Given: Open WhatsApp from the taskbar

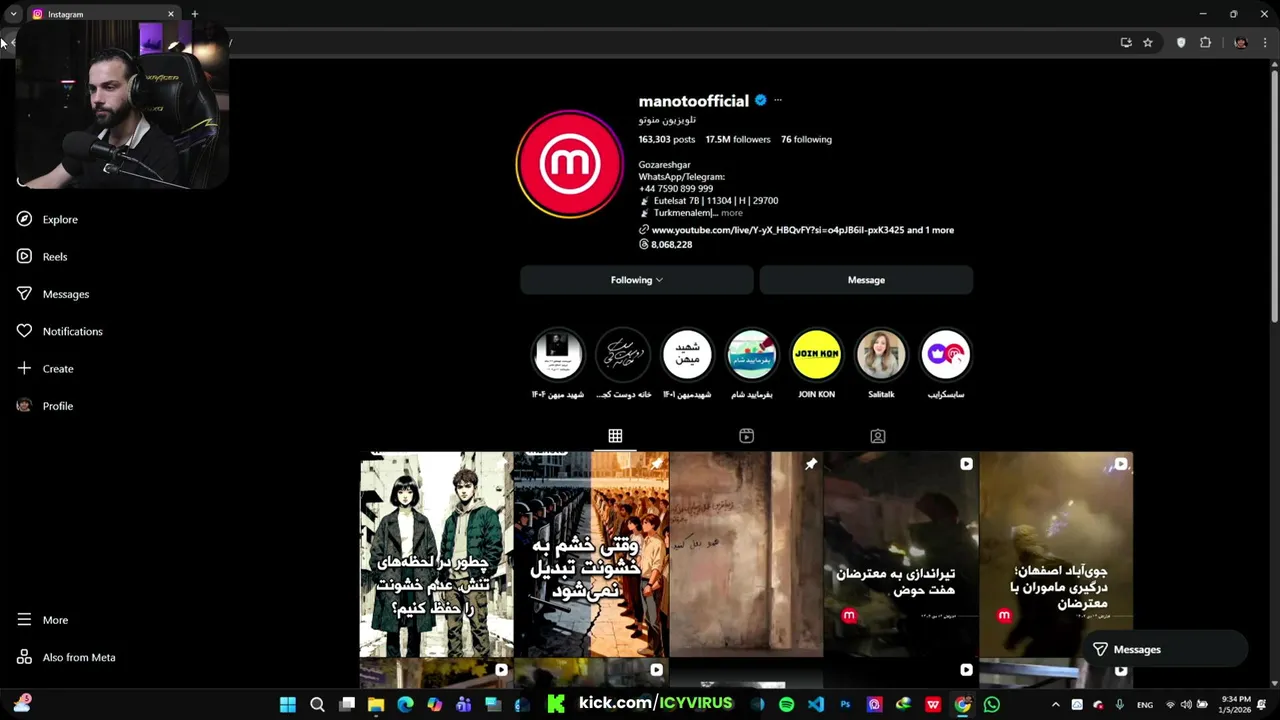Looking at the screenshot, I should click(992, 705).
